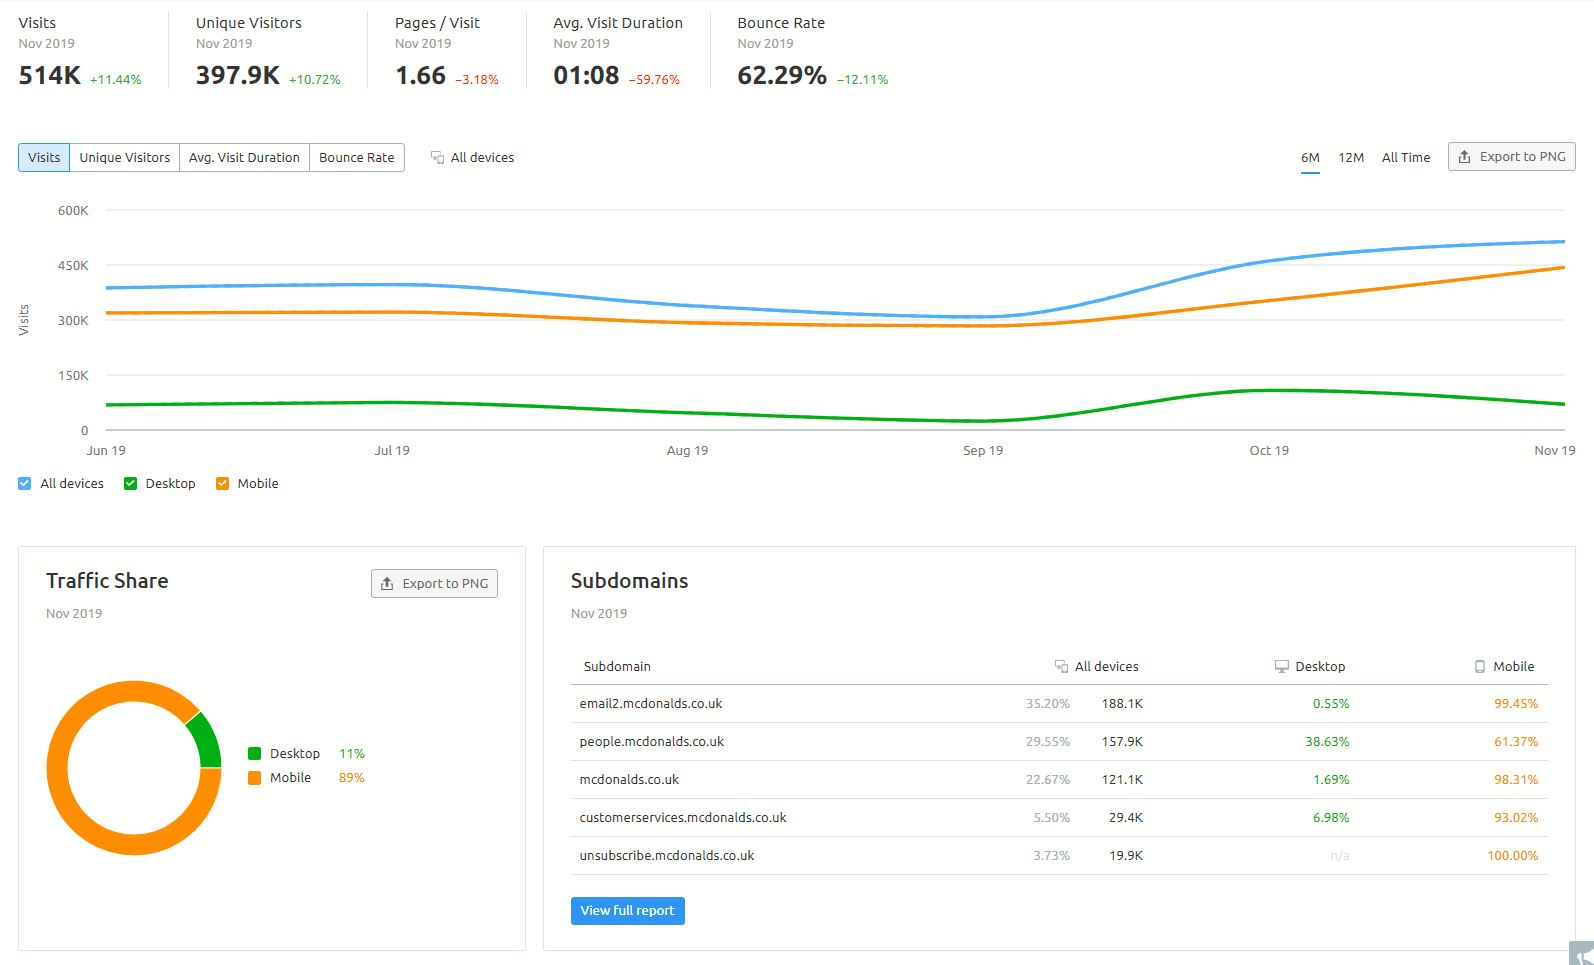1594x965 pixels.
Task: Select the mcdonalds.co.uk subdomain
Action: tap(629, 780)
